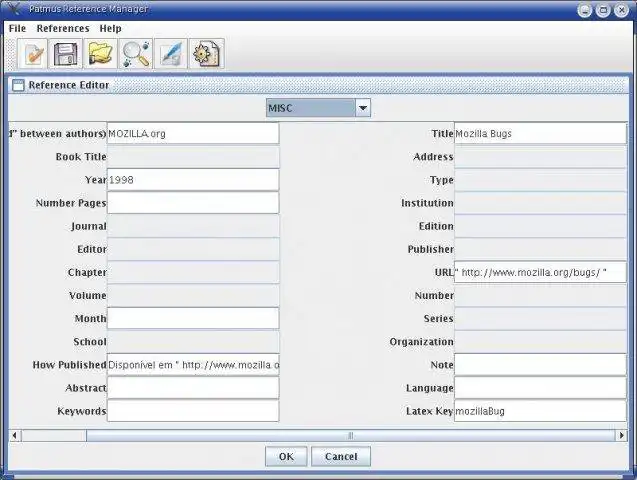The image size is (637, 480).
Task: Click the disabled Publisher field
Action: click(x=540, y=249)
